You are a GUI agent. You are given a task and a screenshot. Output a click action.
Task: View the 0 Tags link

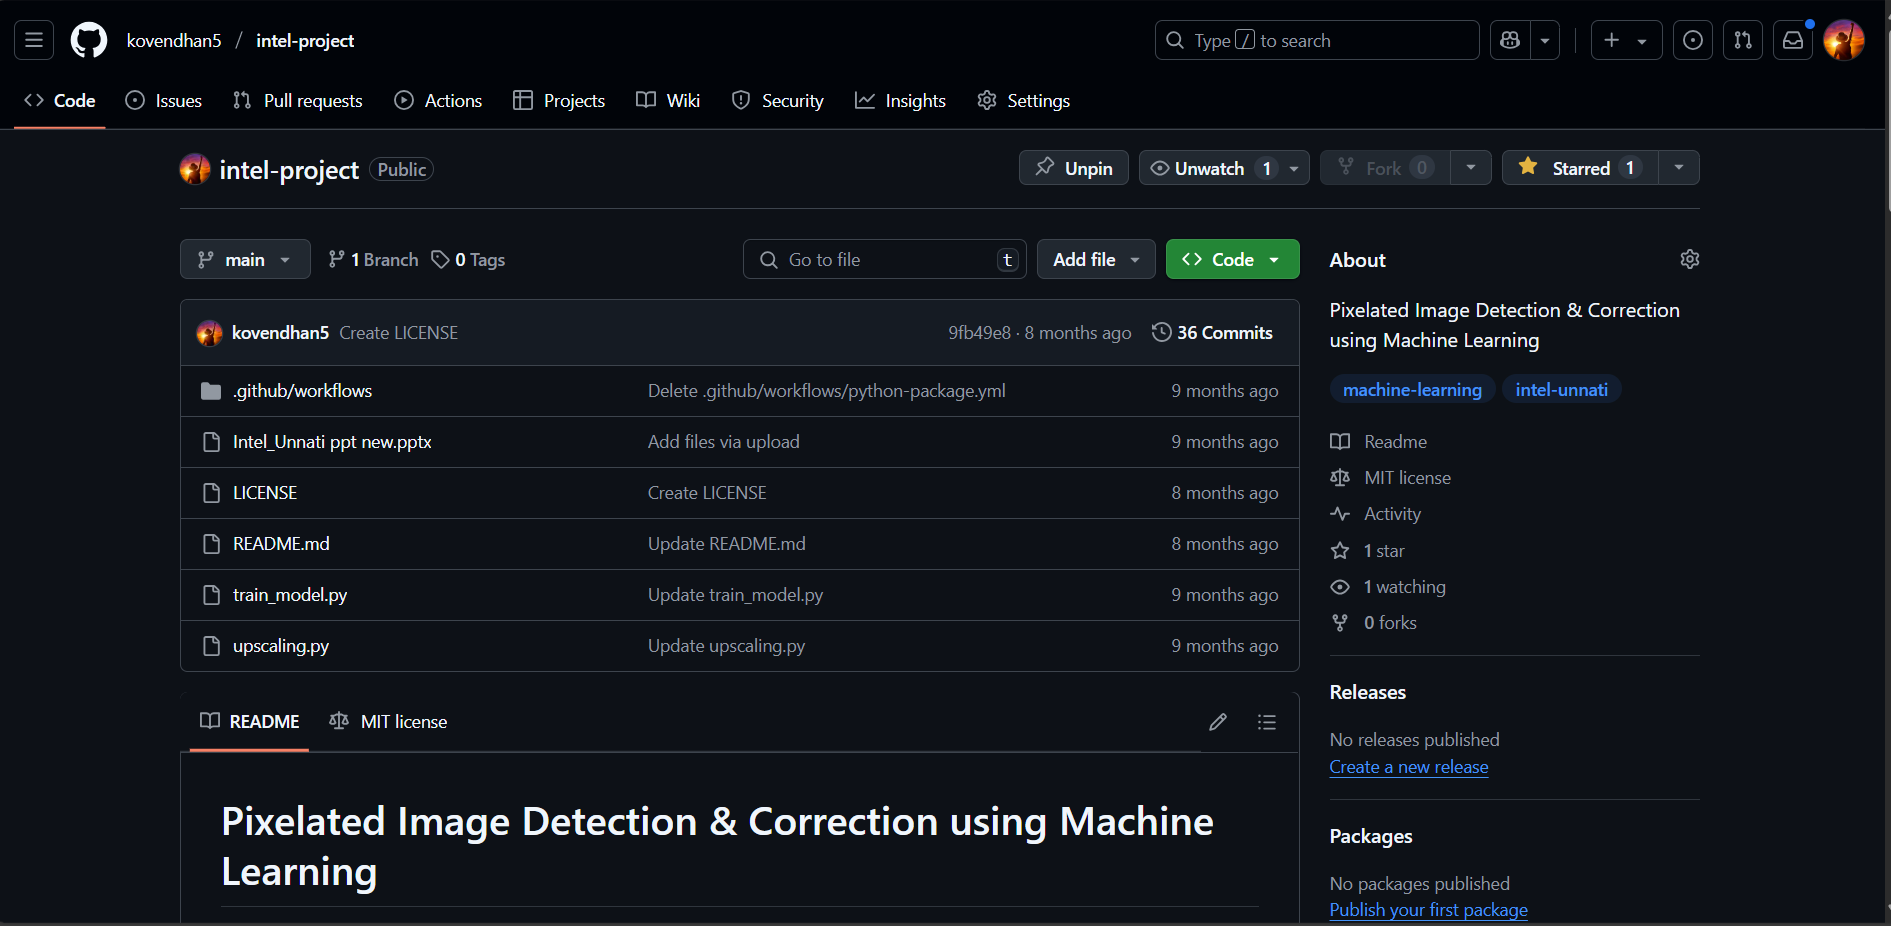[x=468, y=259]
